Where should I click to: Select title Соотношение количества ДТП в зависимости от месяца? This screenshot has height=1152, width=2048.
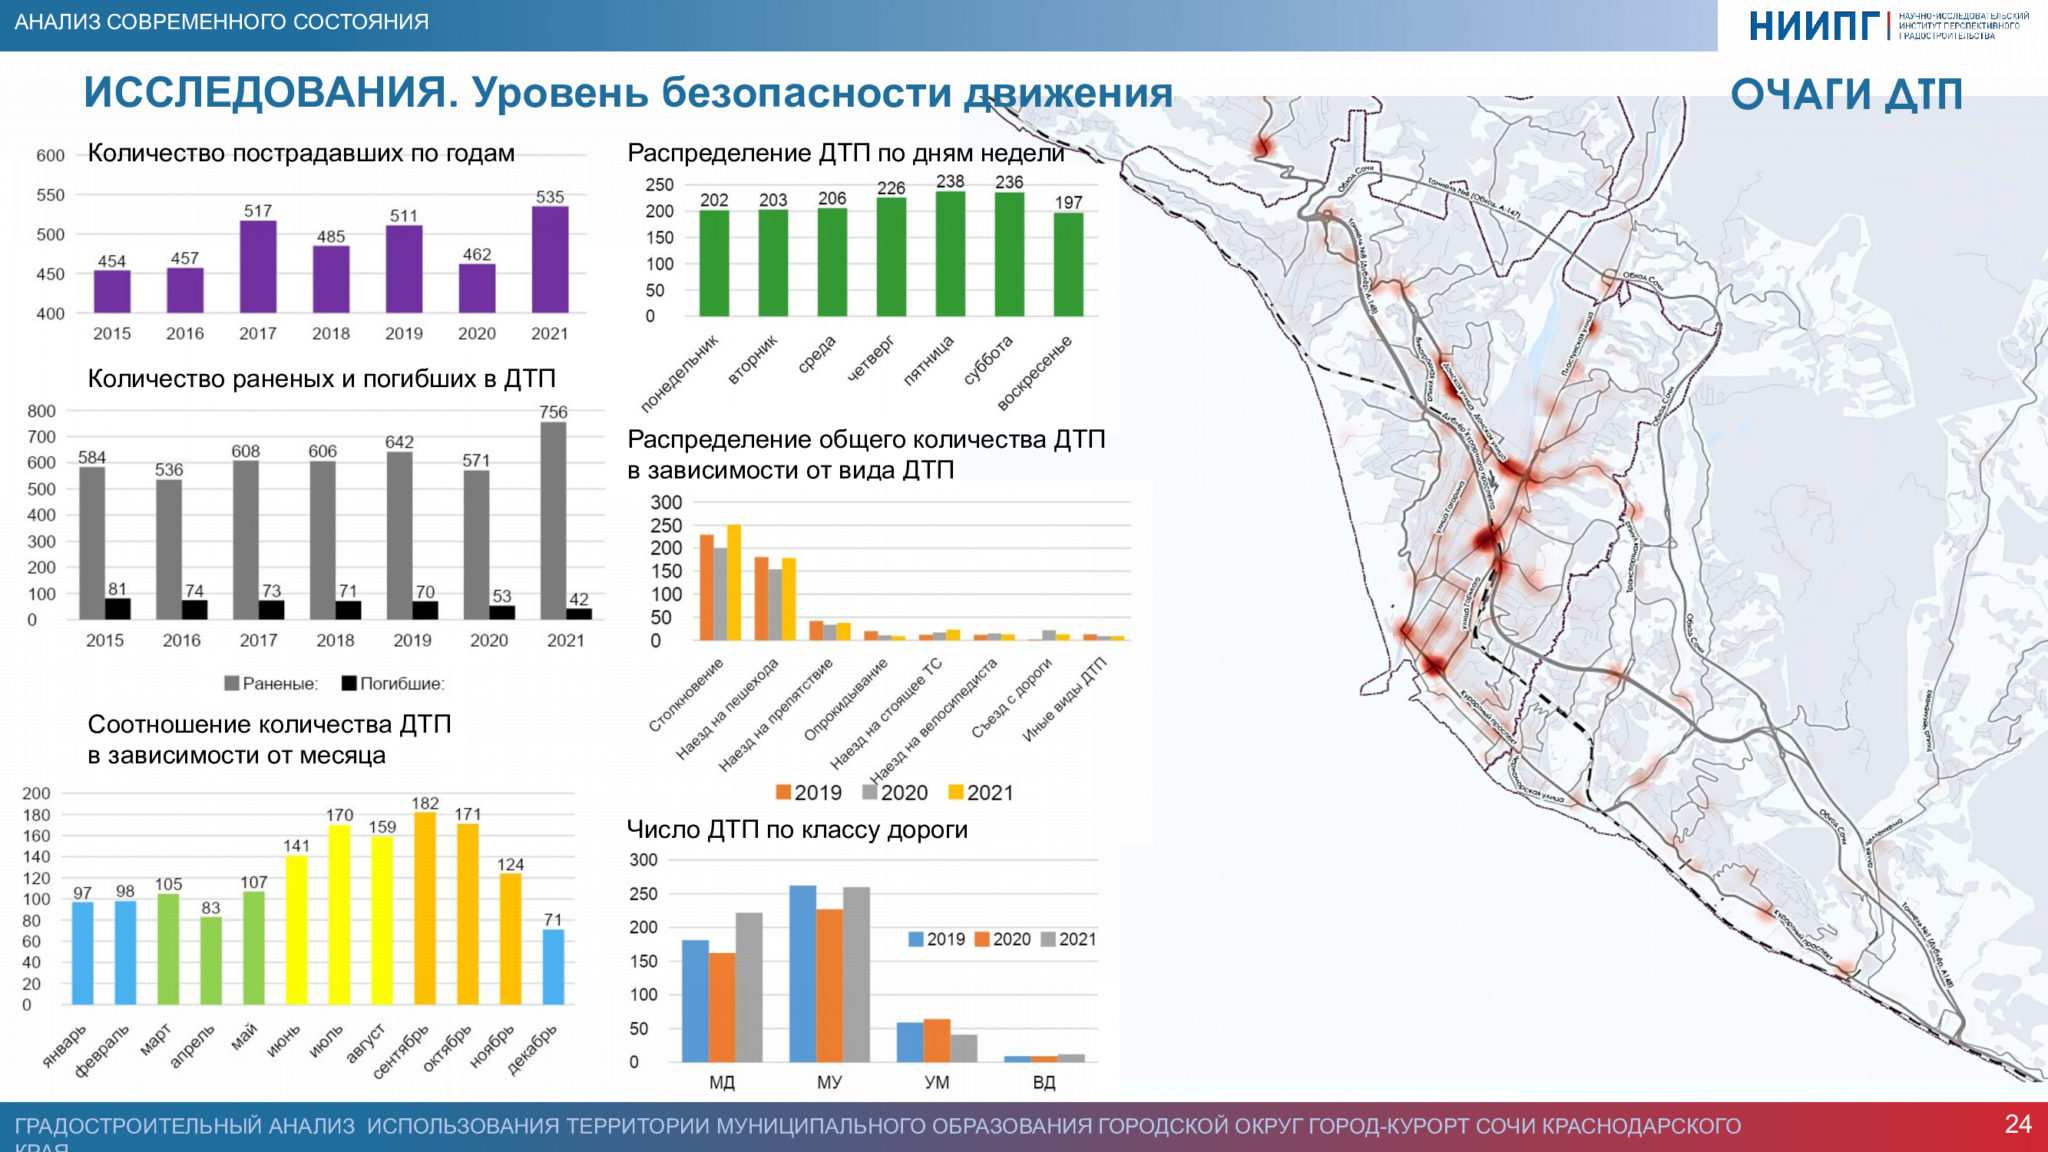click(x=269, y=739)
